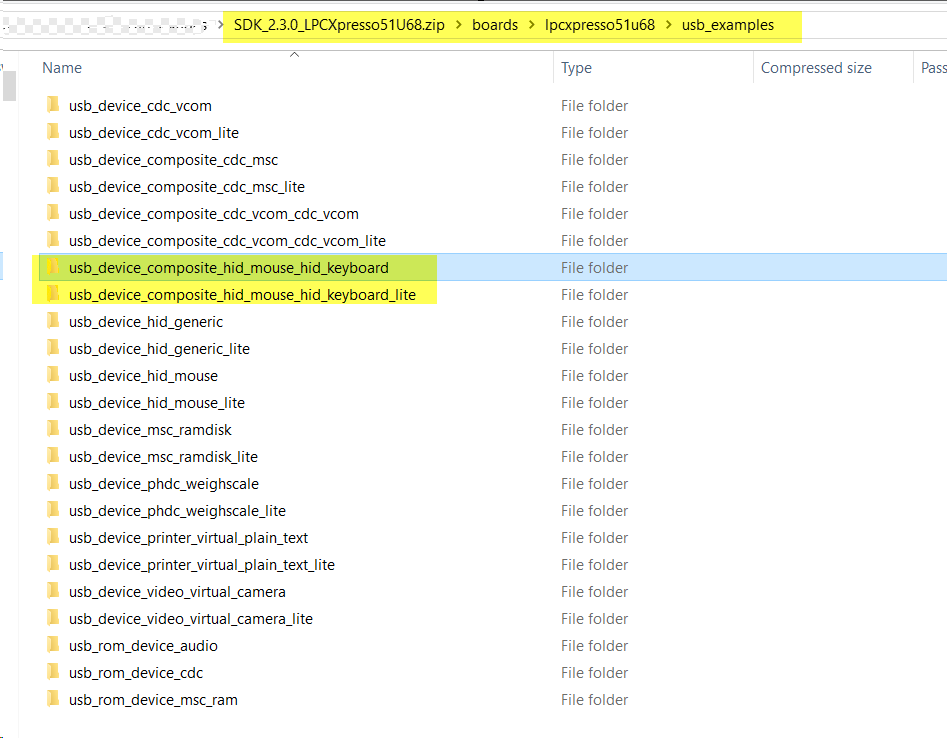Screen dimensions: 947x738
Task: Select usb_rom_device_msc_ram folder name
Action: pos(153,700)
